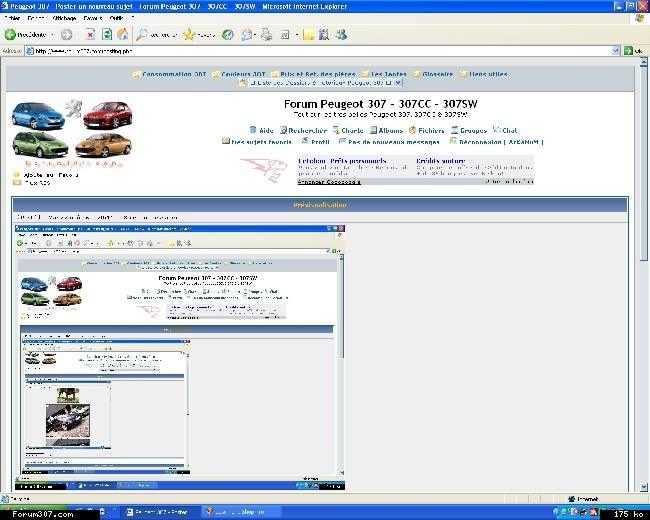Viewport: 650px width, 520px height.
Task: Print the page with the printer icon
Action: pos(267,35)
